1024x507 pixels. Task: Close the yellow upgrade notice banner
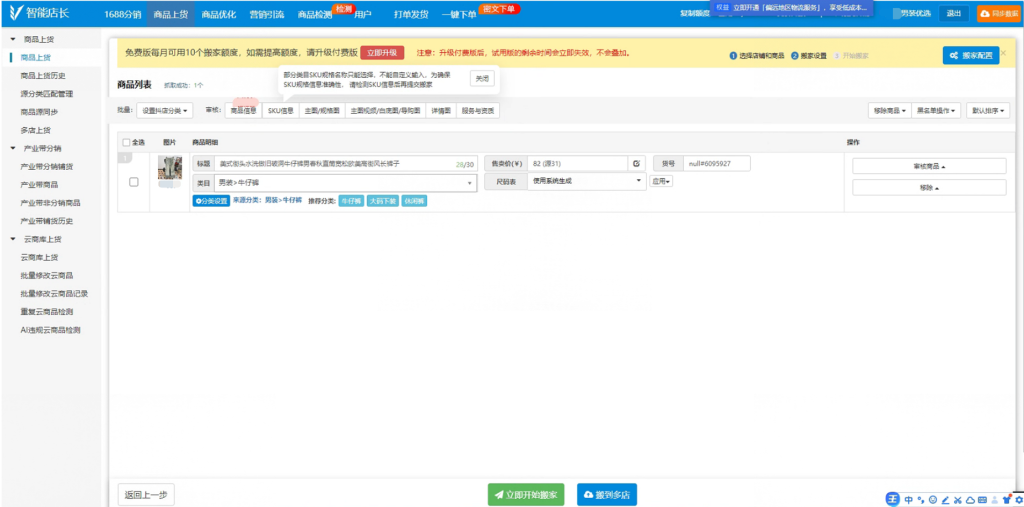coord(1004,52)
